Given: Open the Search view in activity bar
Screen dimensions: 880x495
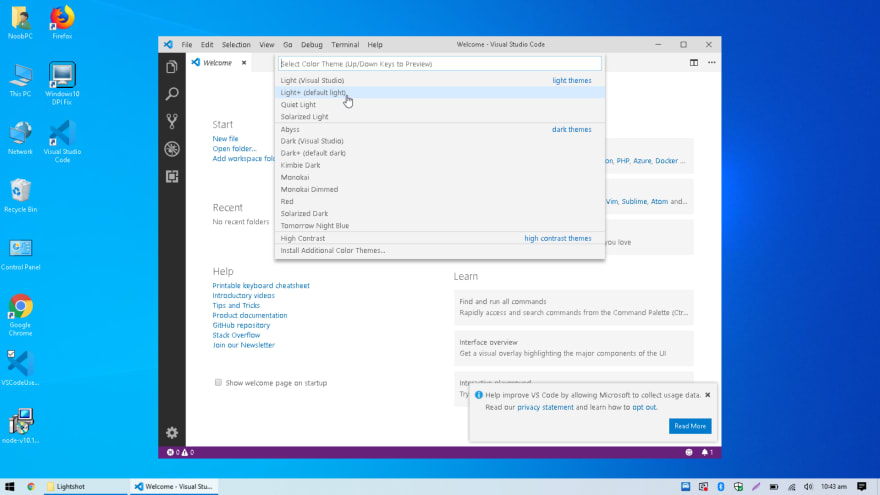Looking at the screenshot, I should click(x=172, y=94).
